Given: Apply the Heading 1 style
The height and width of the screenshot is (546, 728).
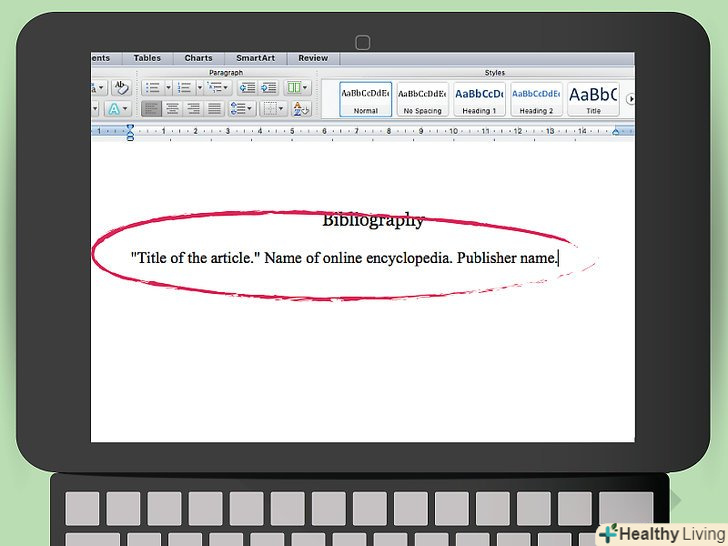Looking at the screenshot, I should pyautogui.click(x=479, y=99).
